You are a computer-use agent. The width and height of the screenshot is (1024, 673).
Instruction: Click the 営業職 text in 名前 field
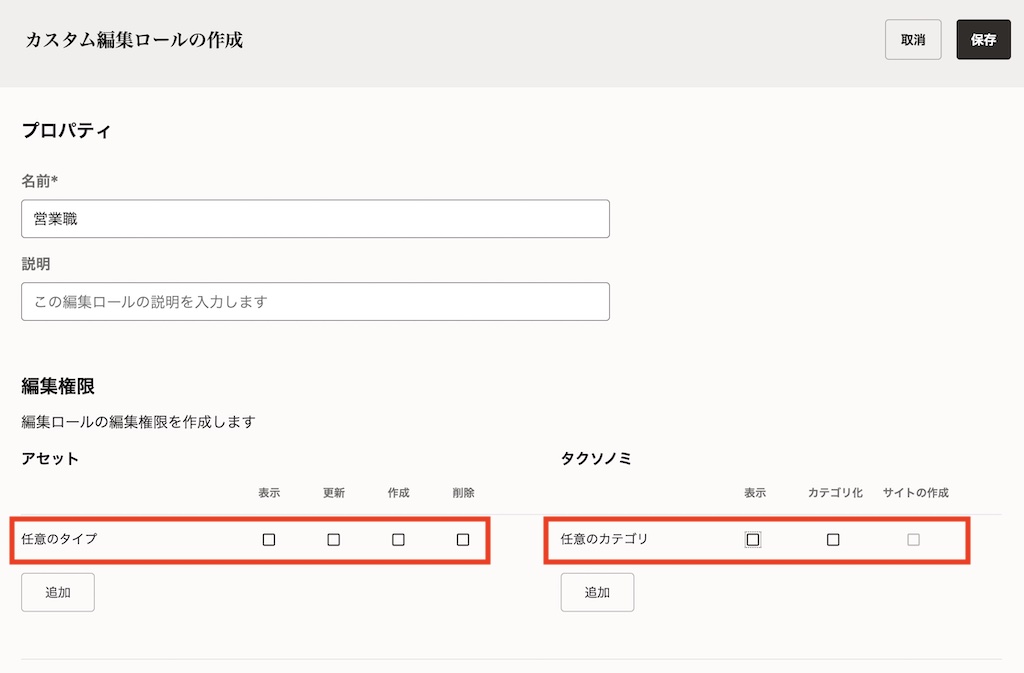[x=54, y=218]
